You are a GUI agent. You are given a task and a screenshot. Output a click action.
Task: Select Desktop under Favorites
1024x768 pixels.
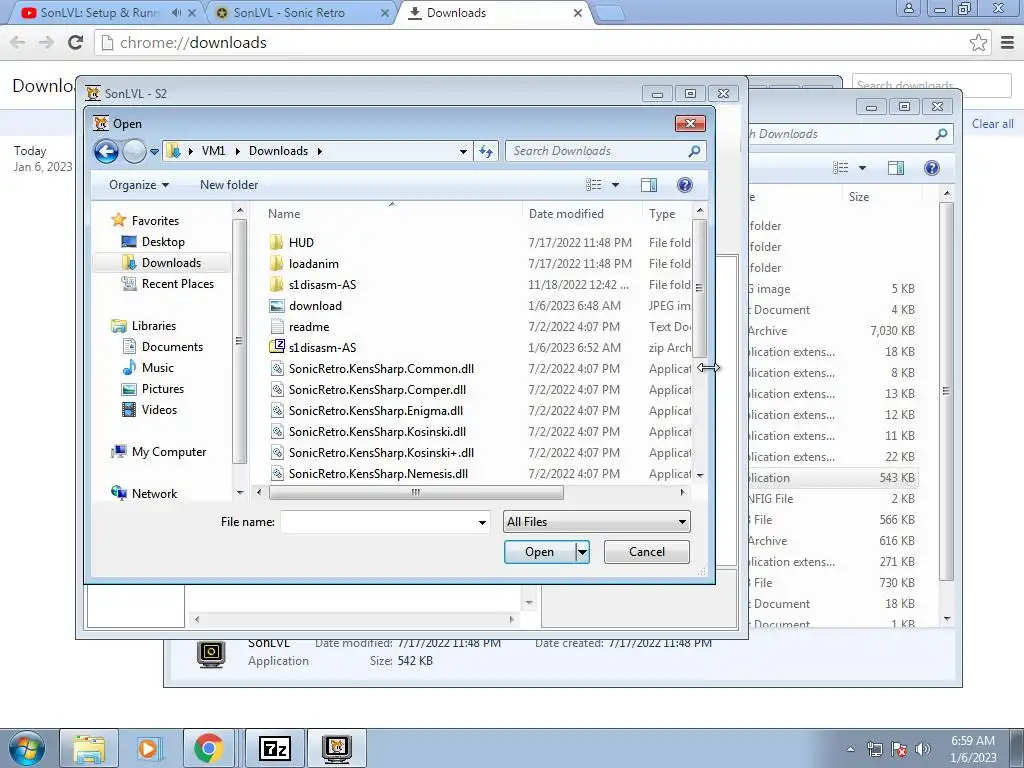[163, 242]
